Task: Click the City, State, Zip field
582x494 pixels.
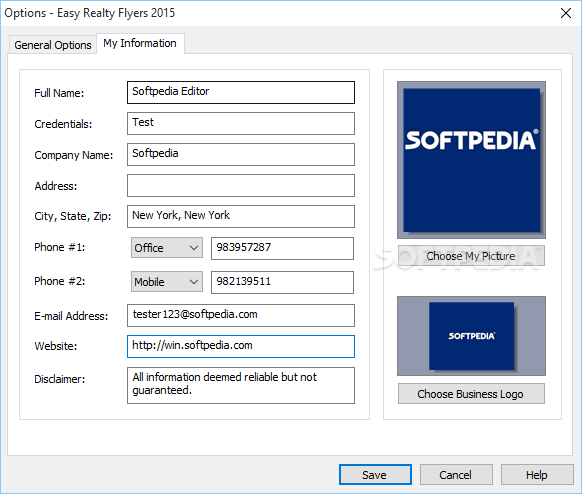Action: [x=241, y=216]
